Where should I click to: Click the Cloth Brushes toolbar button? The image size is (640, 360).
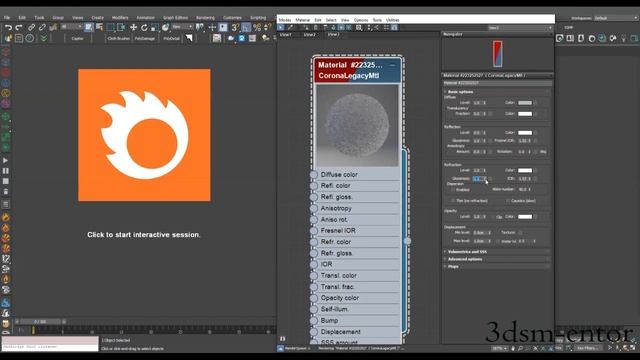(118, 38)
